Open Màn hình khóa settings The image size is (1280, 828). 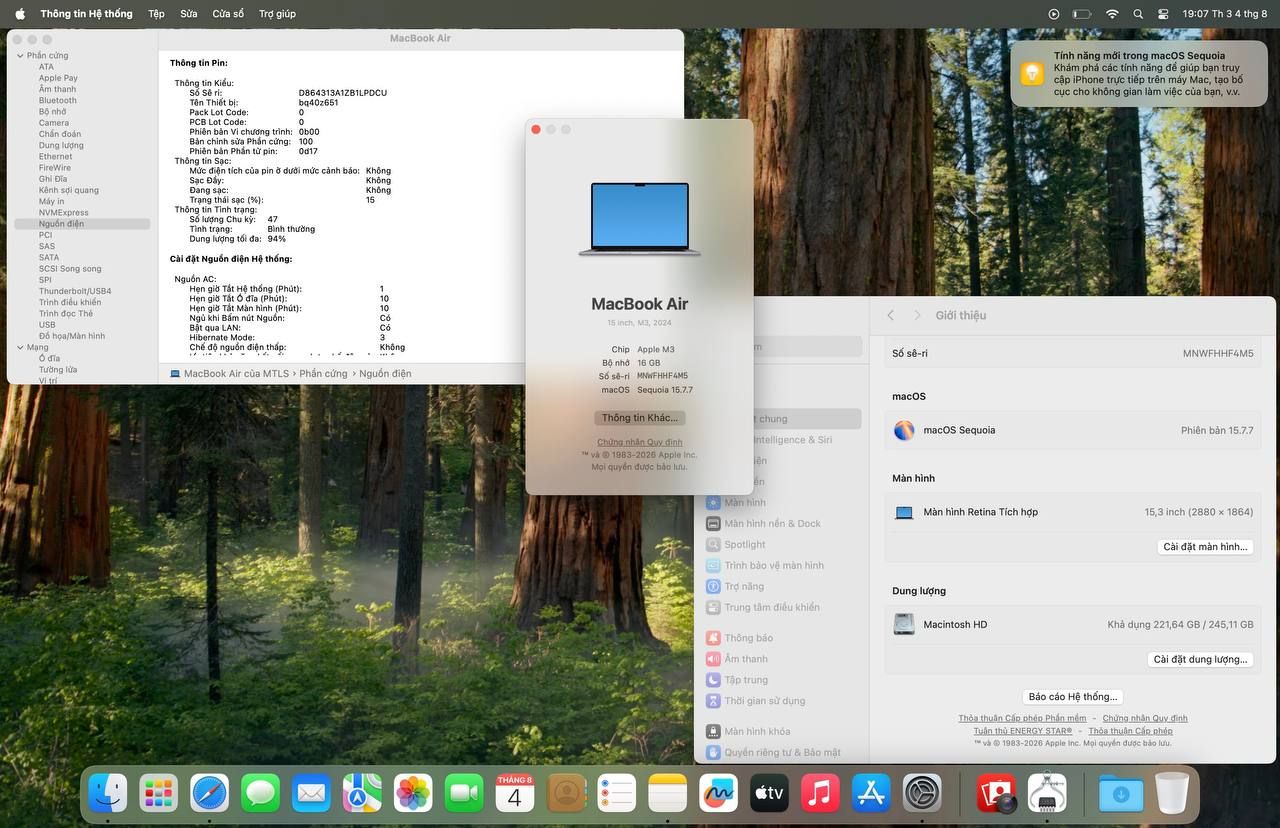click(x=757, y=732)
